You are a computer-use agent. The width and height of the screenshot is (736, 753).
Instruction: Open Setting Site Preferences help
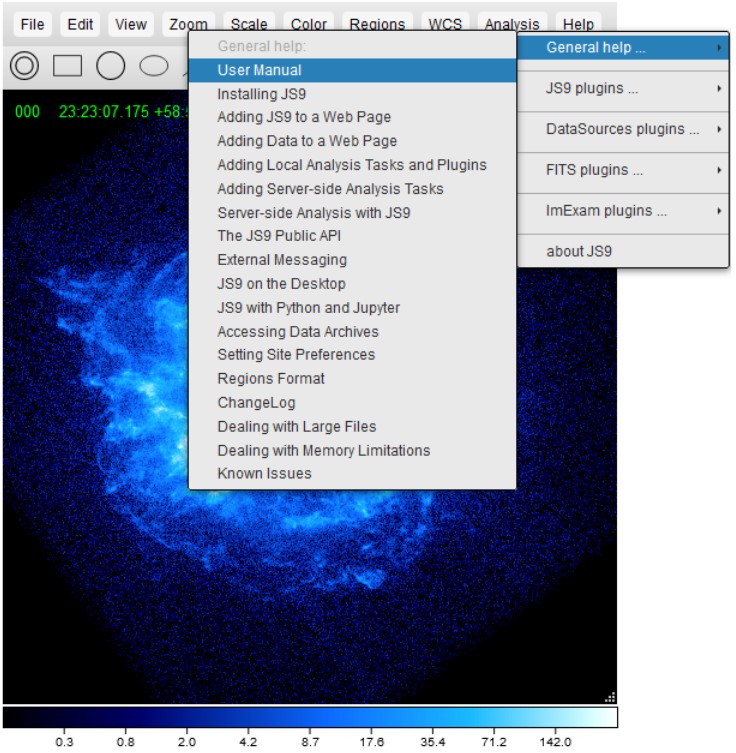[x=352, y=355]
